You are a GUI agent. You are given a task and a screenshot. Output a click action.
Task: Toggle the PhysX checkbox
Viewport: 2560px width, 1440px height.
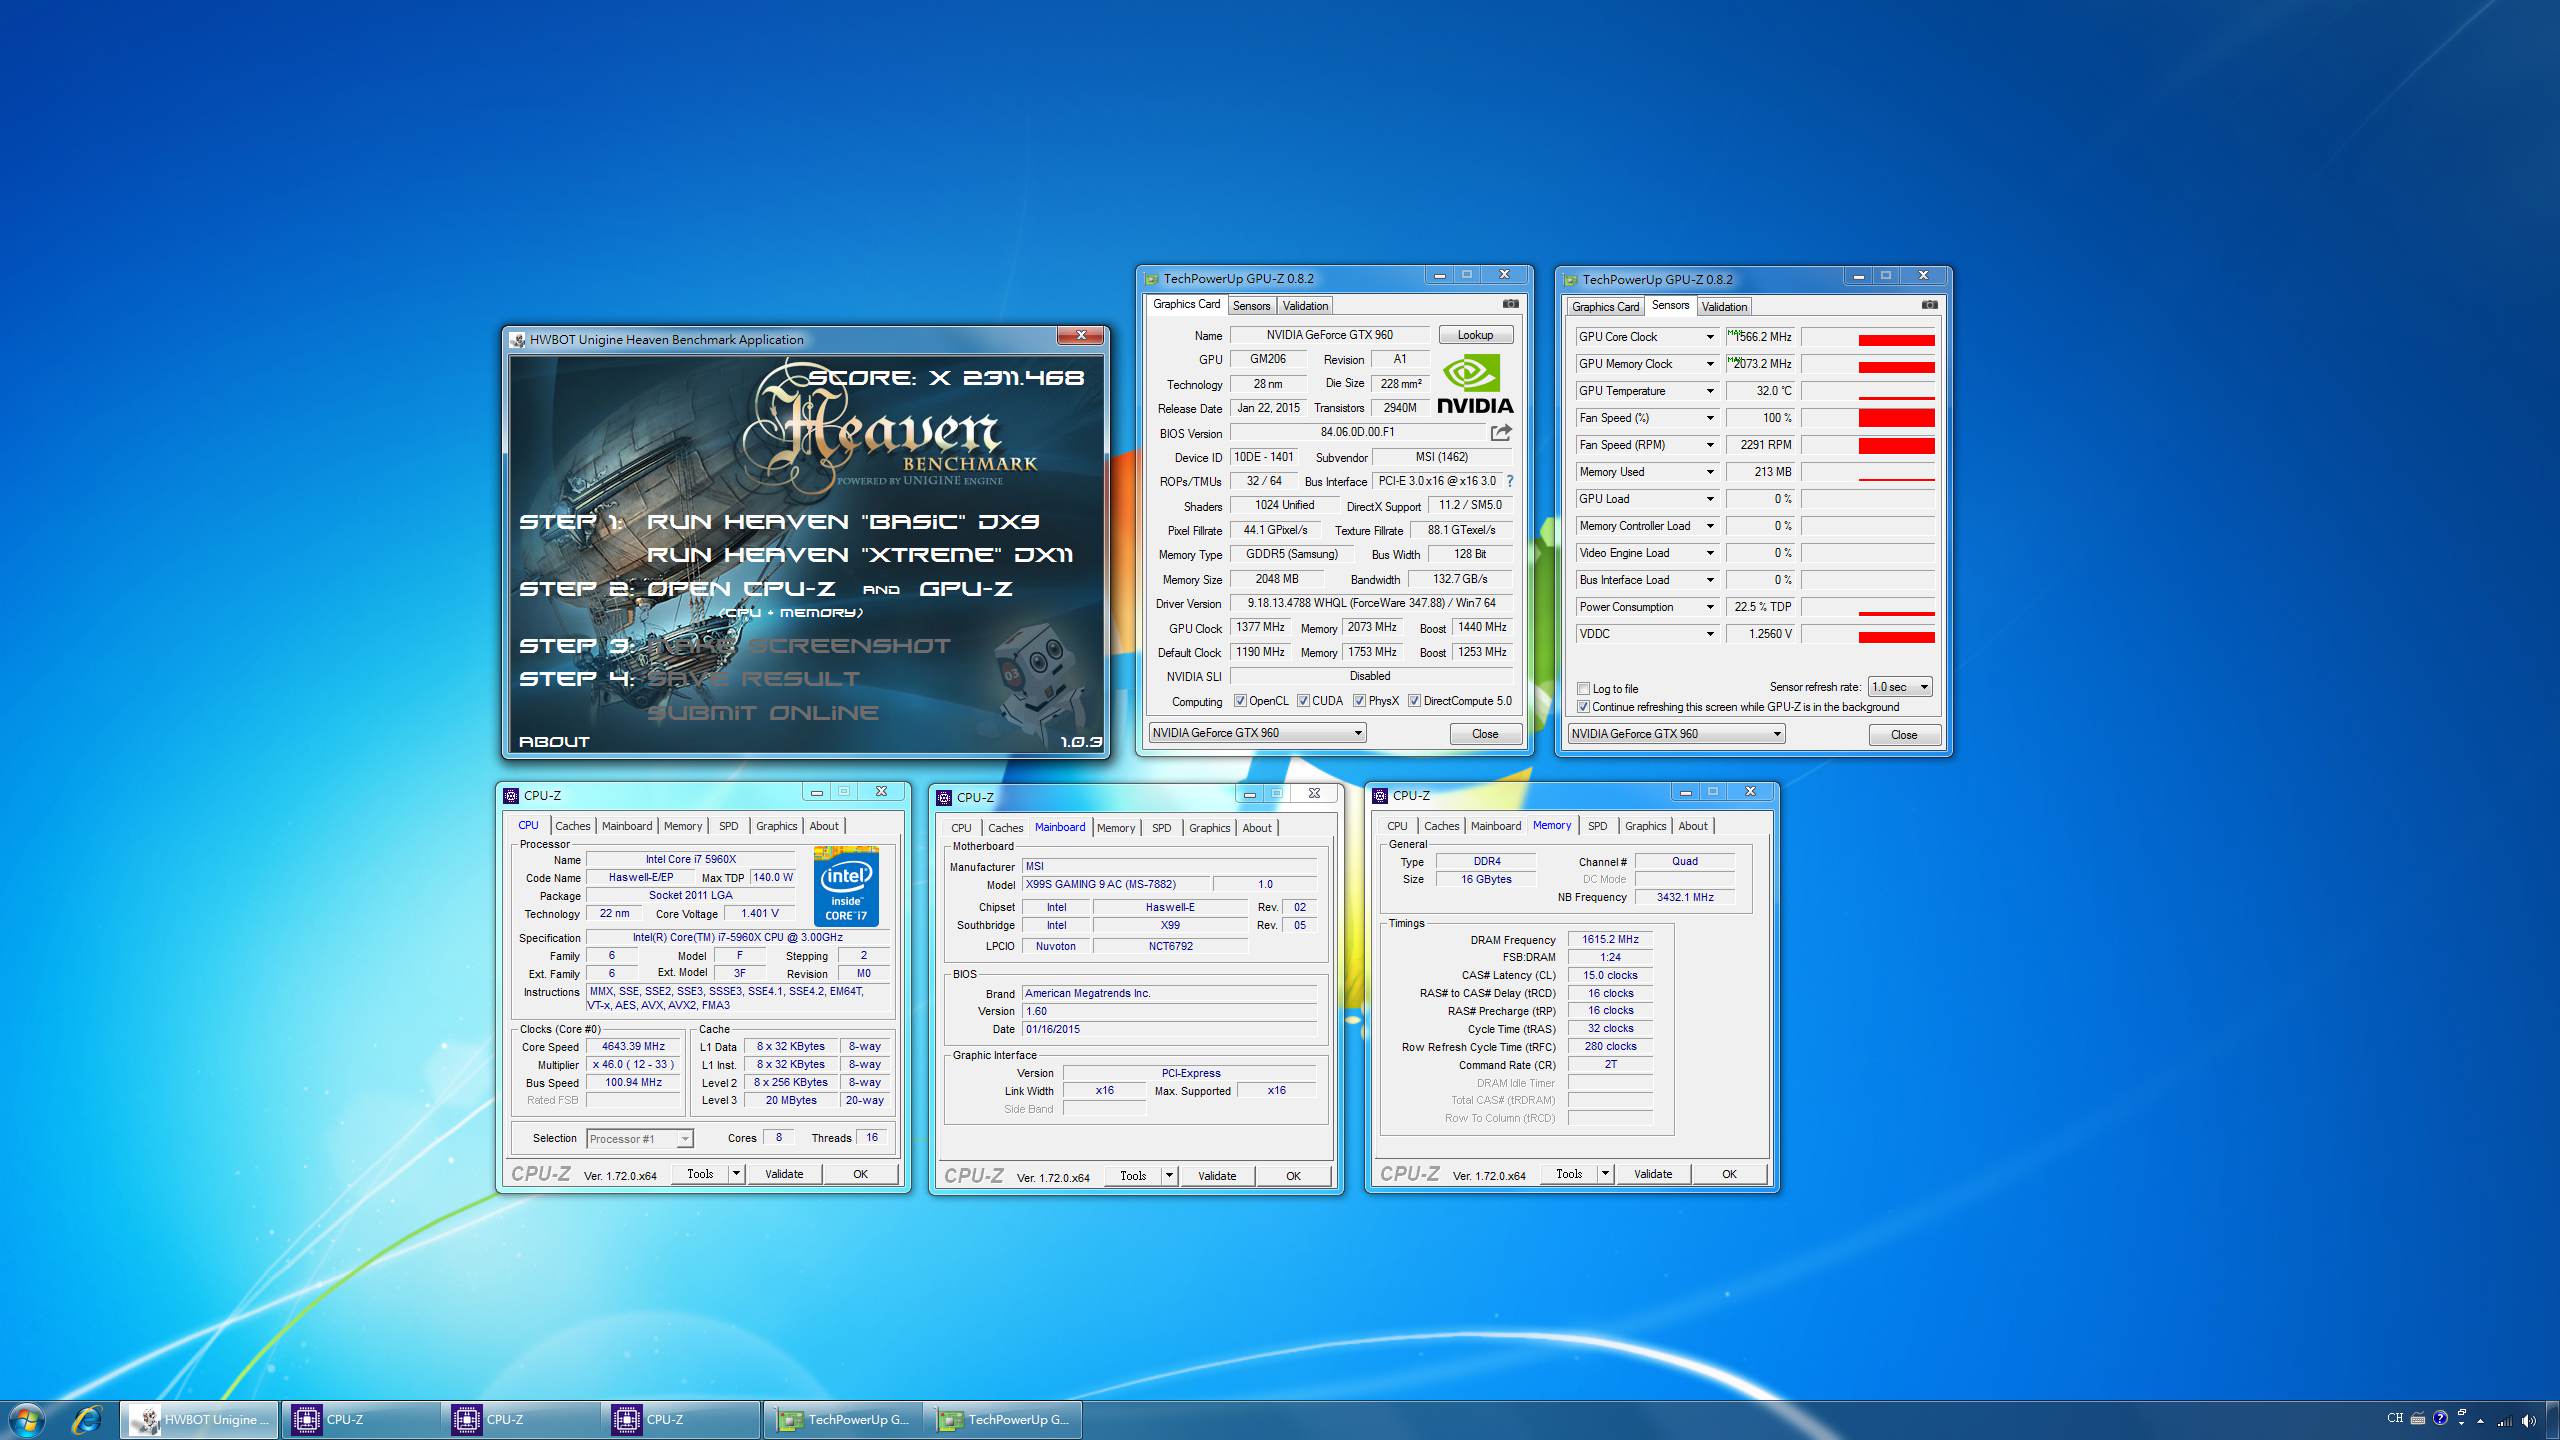point(1359,701)
